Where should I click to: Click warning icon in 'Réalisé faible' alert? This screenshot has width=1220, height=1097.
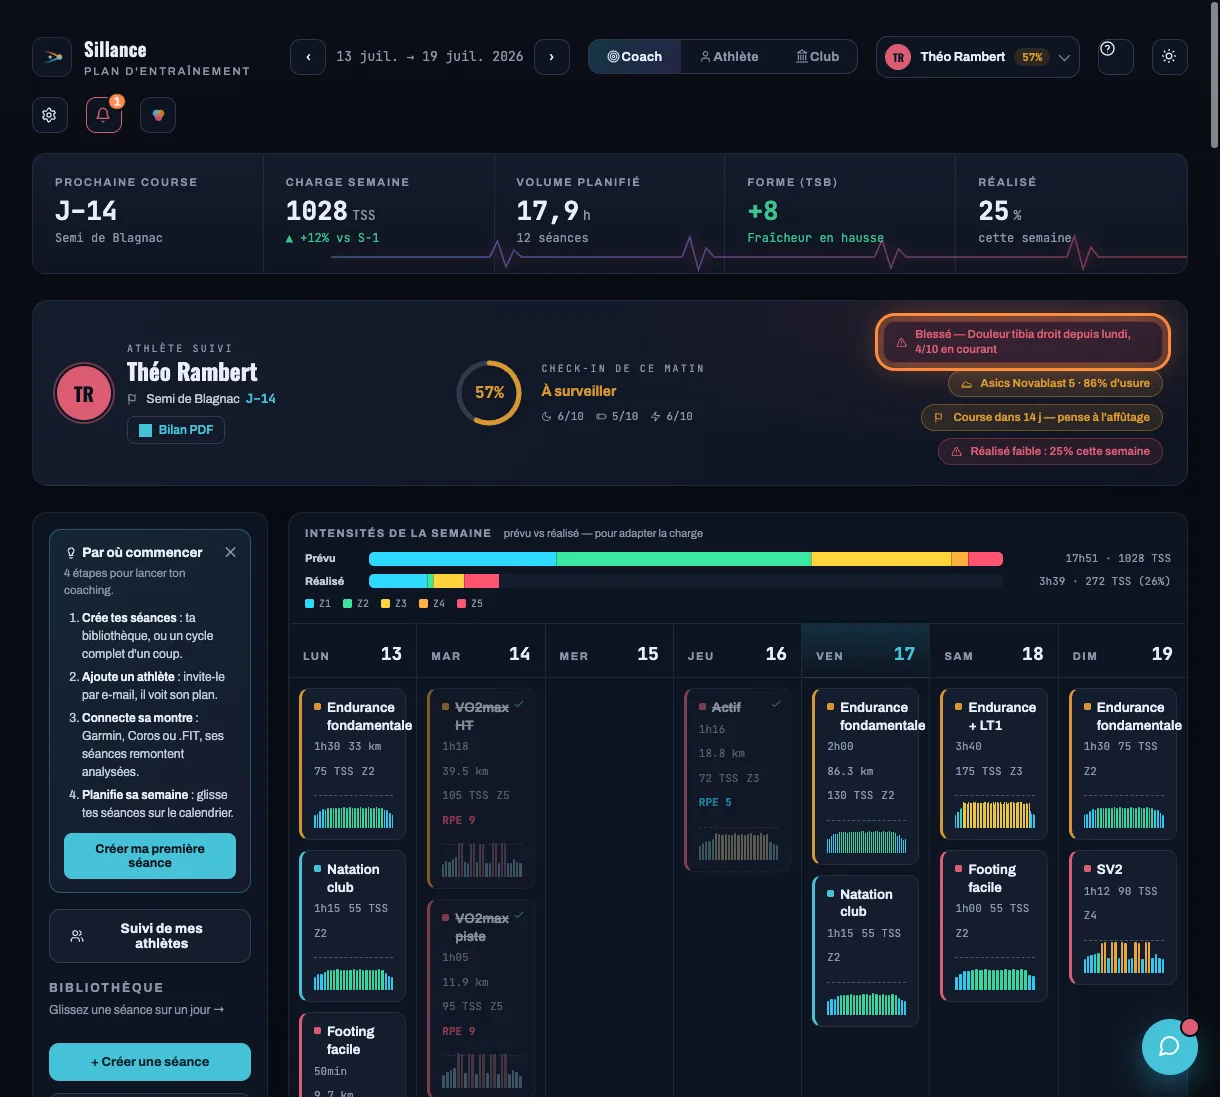(956, 452)
